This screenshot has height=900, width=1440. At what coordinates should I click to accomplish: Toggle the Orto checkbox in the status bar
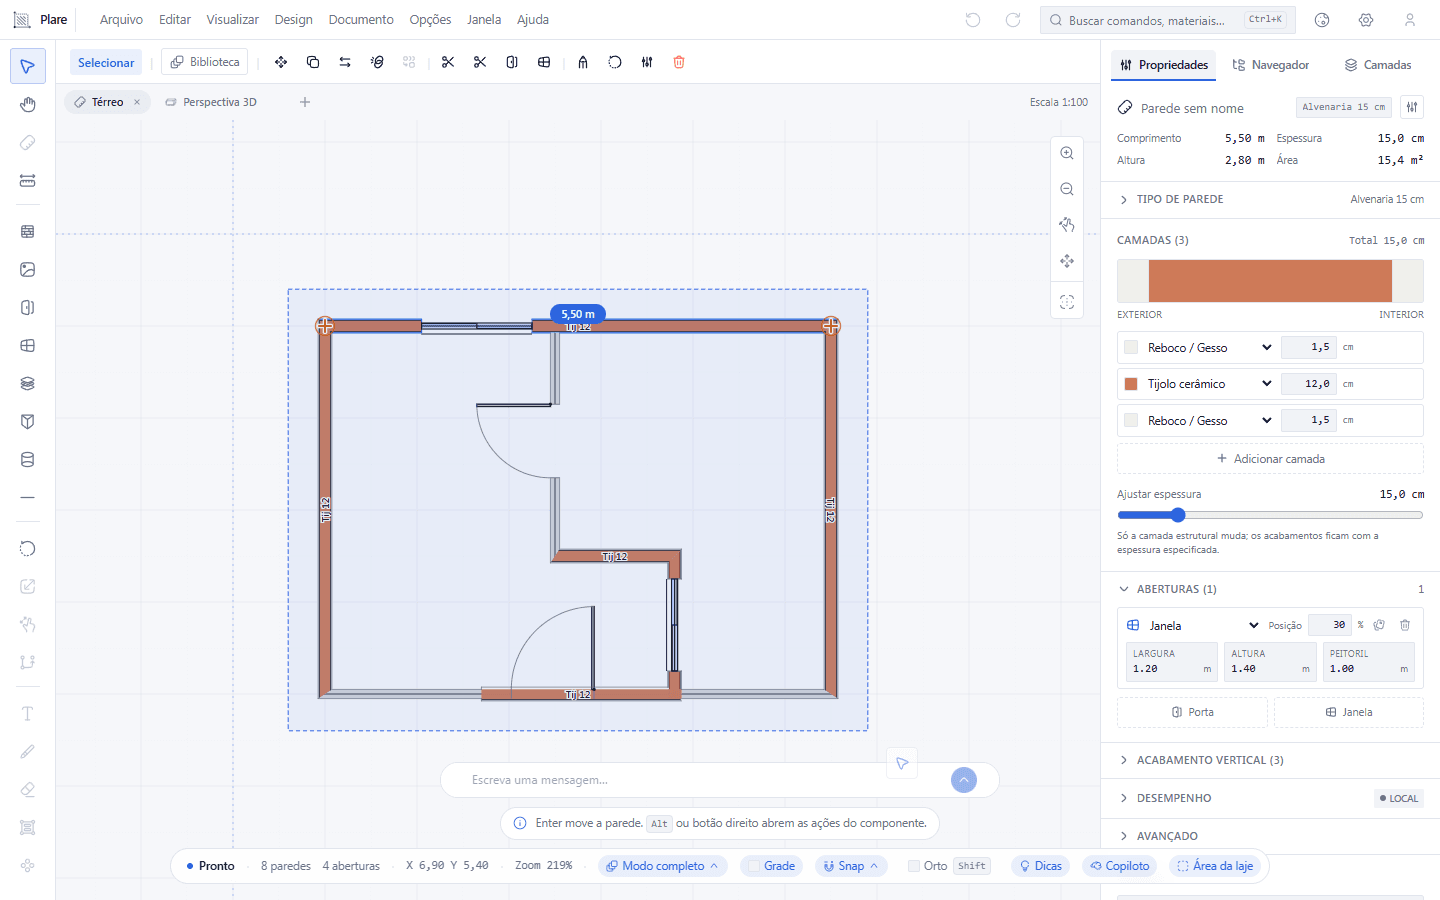click(x=914, y=866)
